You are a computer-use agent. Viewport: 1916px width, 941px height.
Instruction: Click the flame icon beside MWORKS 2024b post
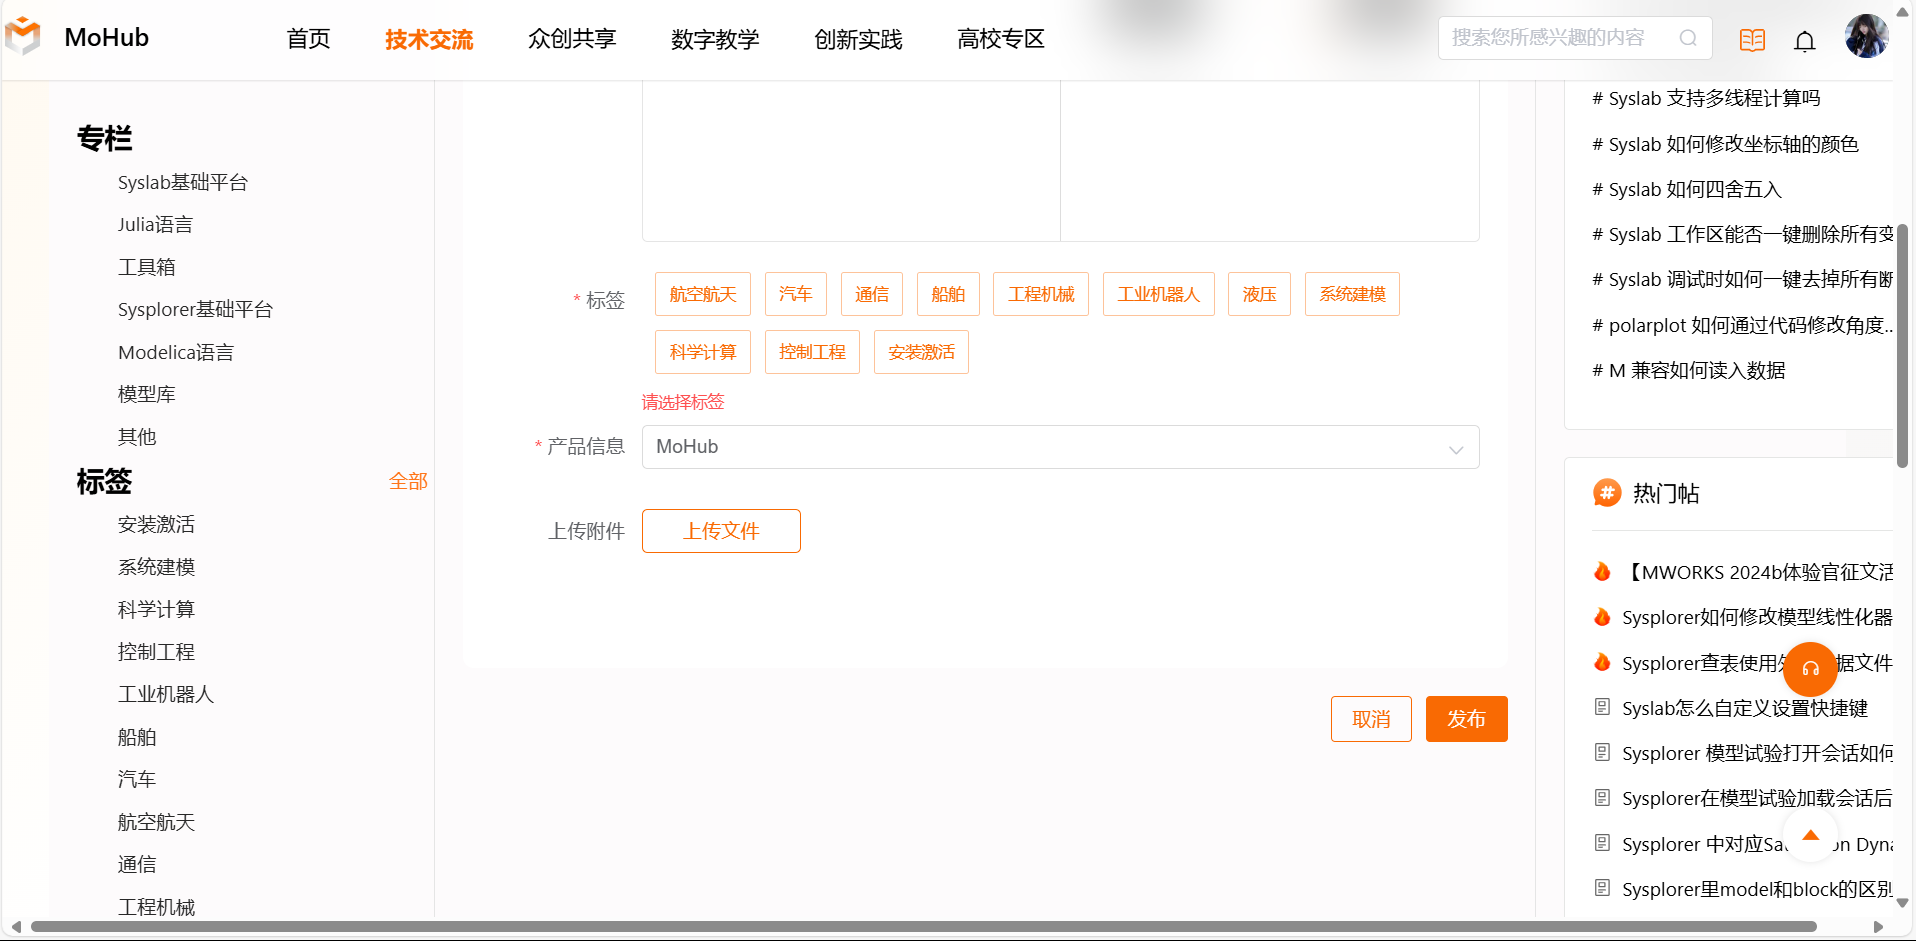1602,571
